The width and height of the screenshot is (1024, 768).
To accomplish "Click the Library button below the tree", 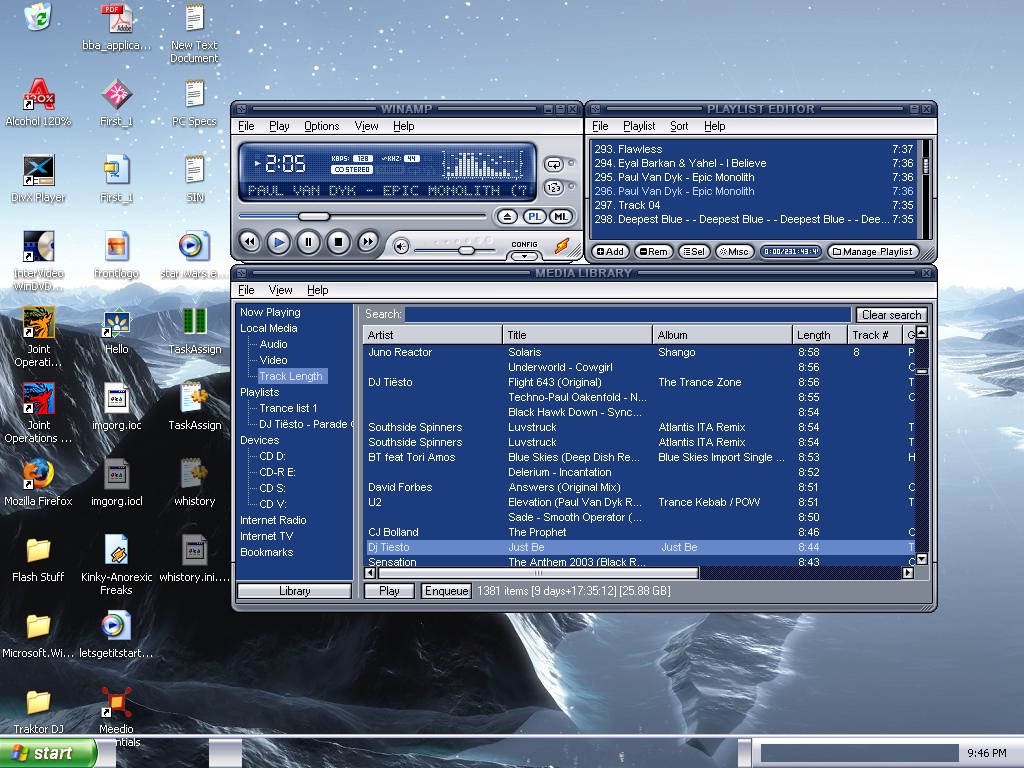I will 295,591.
